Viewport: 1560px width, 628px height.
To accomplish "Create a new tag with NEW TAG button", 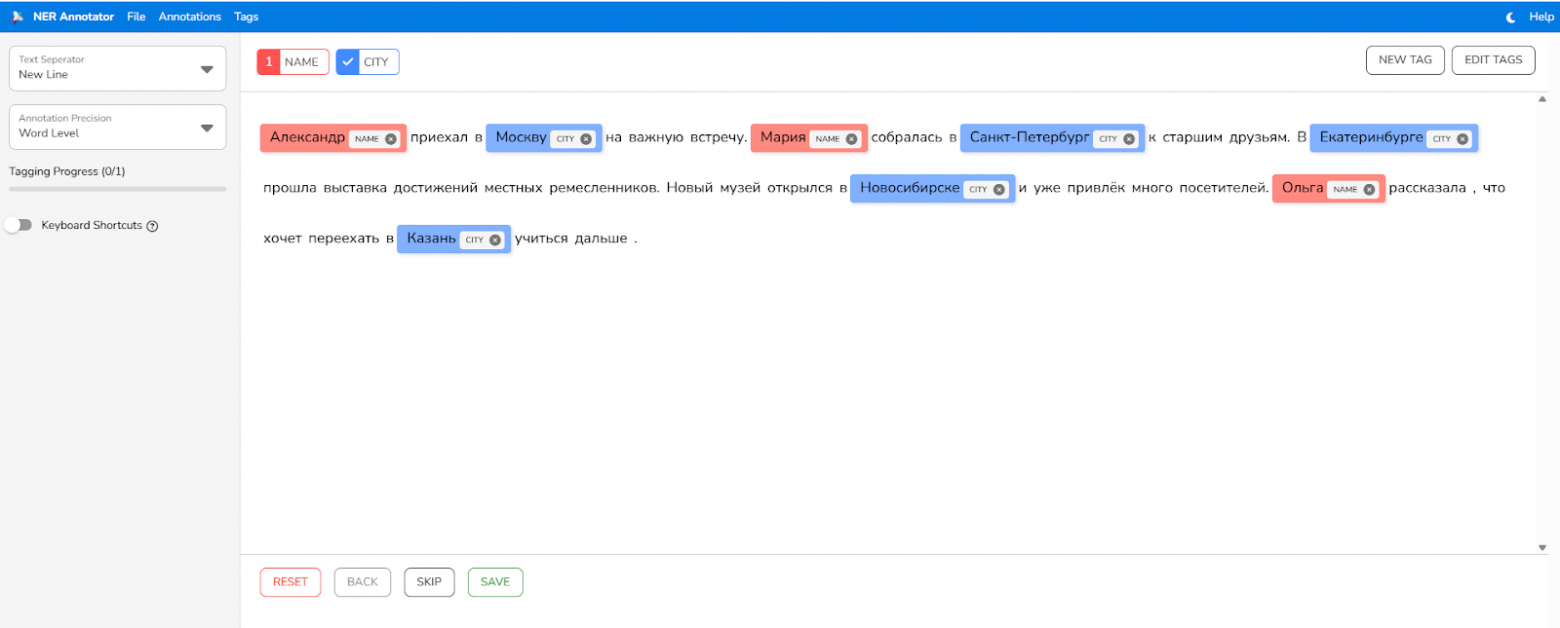I will click(x=1405, y=60).
